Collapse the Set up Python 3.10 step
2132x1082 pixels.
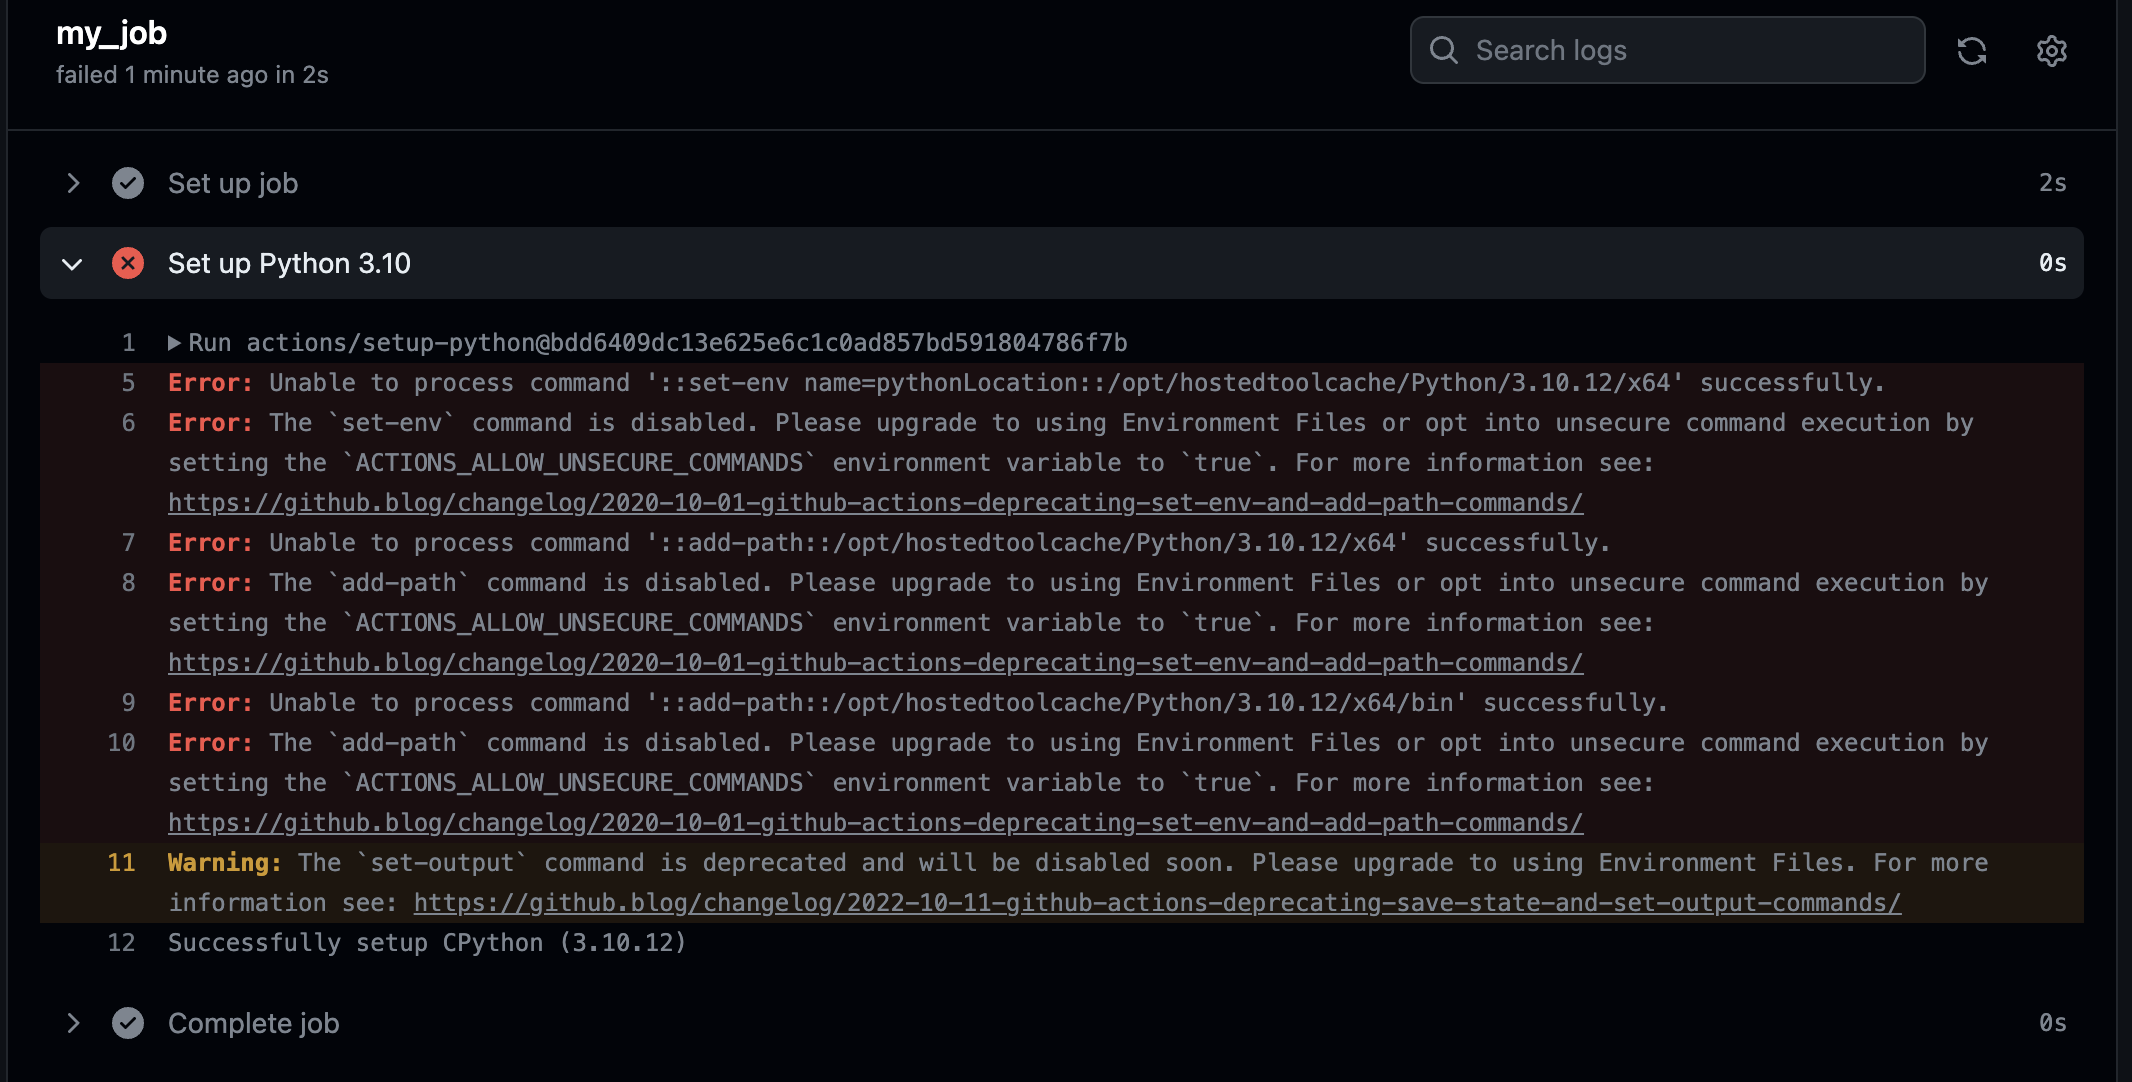click(x=72, y=264)
